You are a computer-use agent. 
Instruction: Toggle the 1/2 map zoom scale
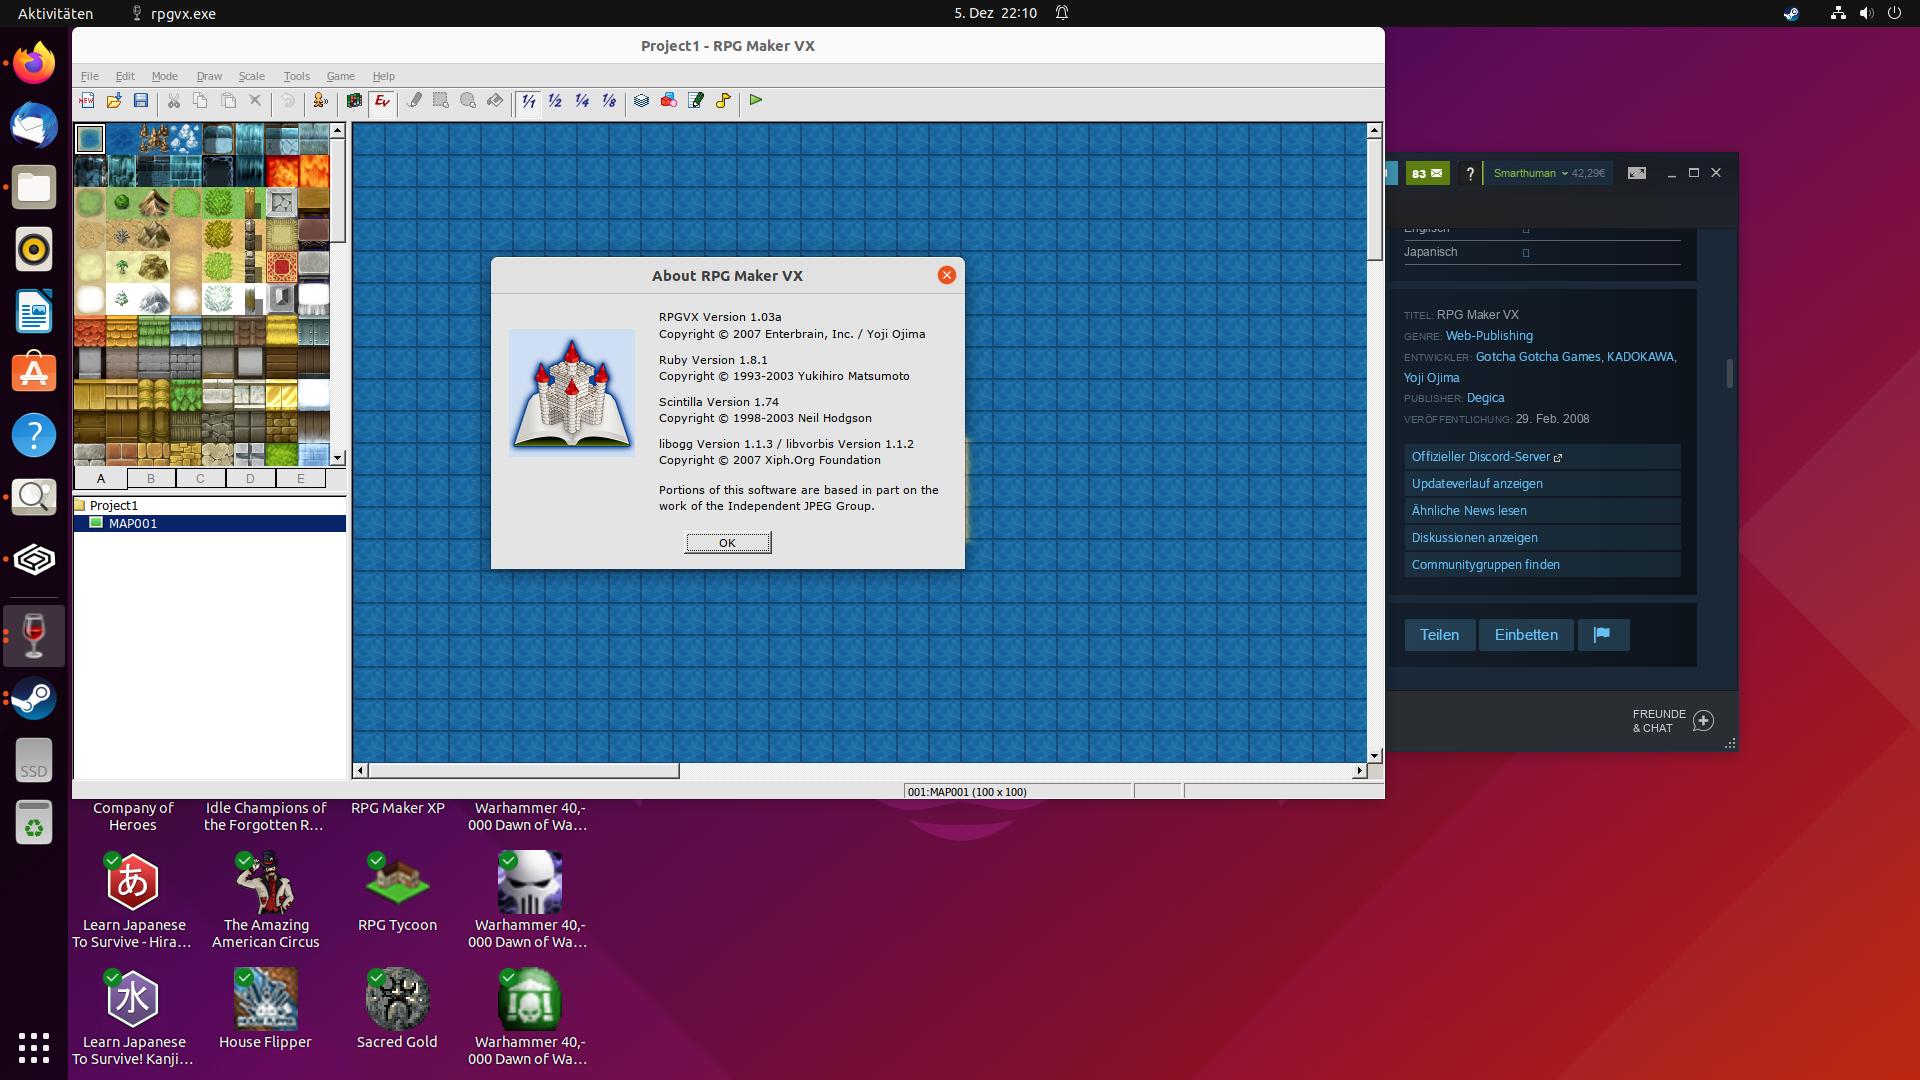coord(555,101)
